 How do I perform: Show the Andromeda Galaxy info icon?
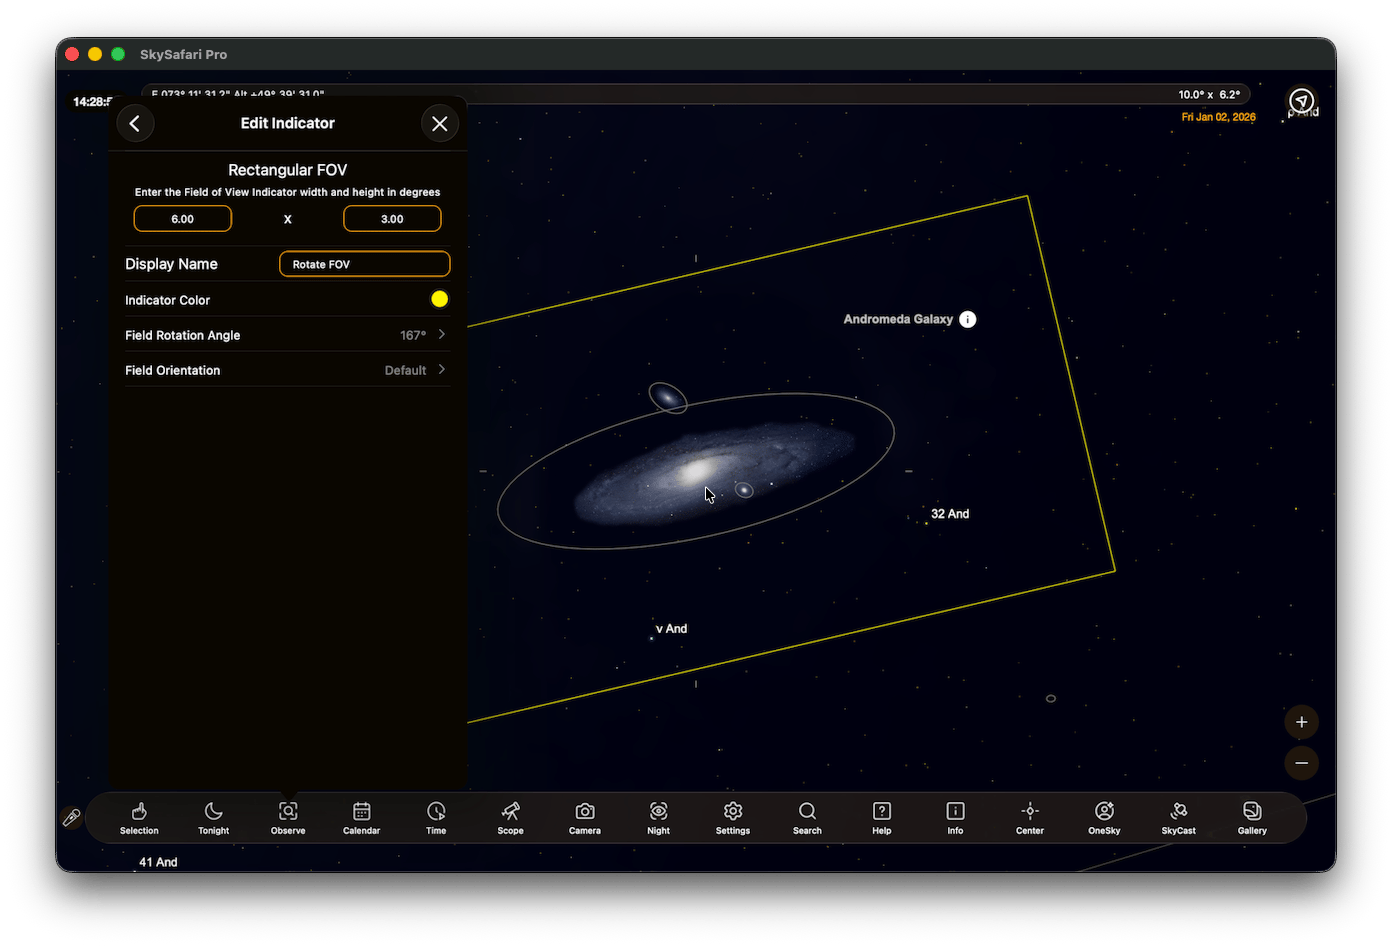click(967, 319)
